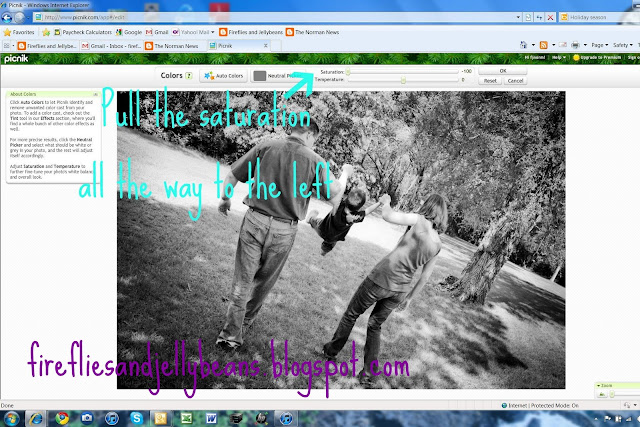Click the Saturation slider handle
This screenshot has height=427, width=640.
[x=348, y=71]
